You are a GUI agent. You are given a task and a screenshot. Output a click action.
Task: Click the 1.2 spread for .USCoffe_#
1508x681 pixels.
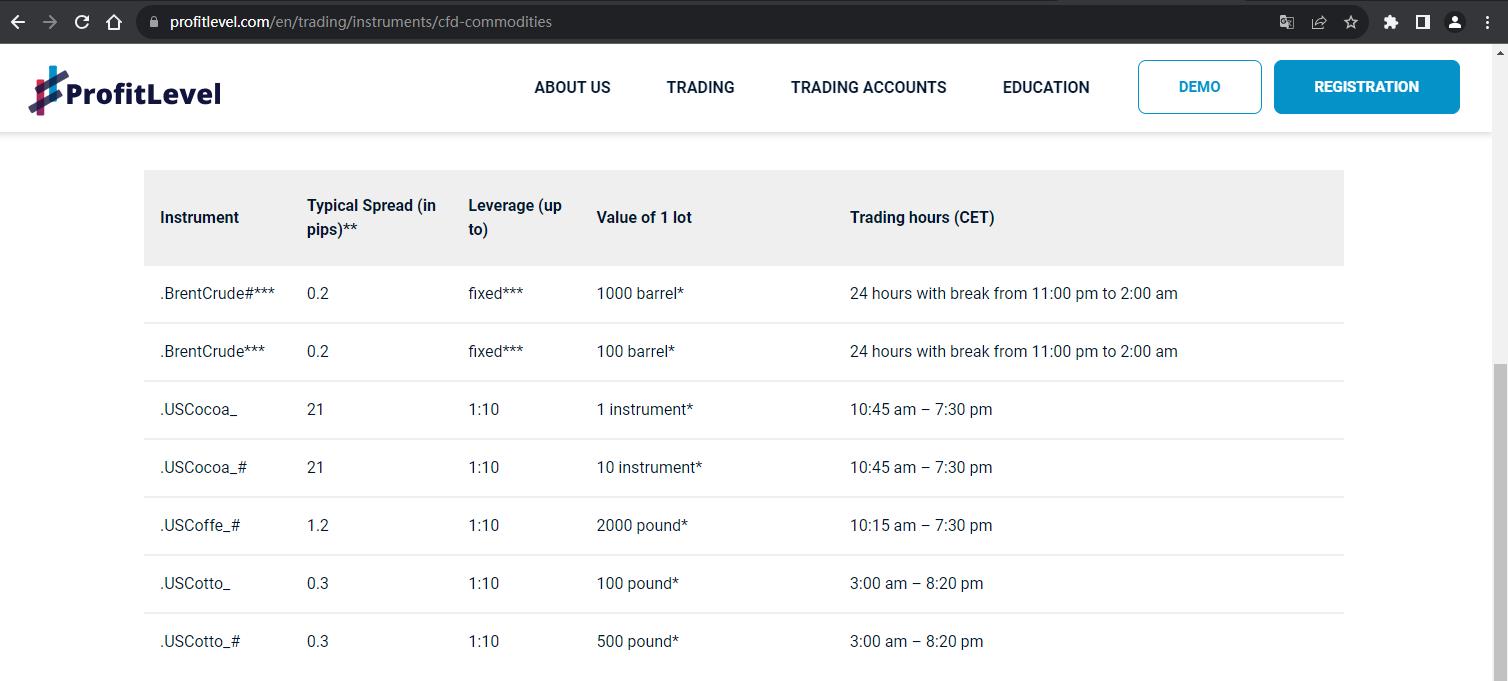click(318, 525)
